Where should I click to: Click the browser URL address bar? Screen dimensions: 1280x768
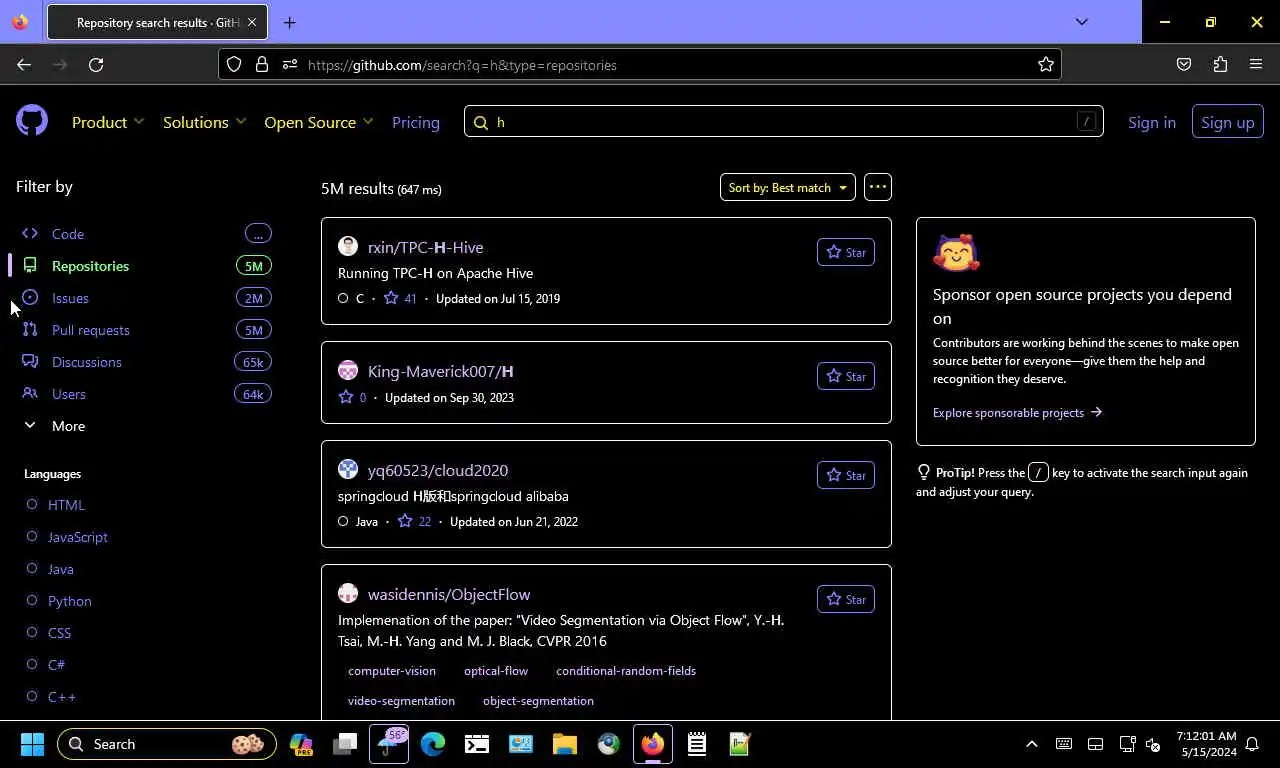pyautogui.click(x=640, y=64)
